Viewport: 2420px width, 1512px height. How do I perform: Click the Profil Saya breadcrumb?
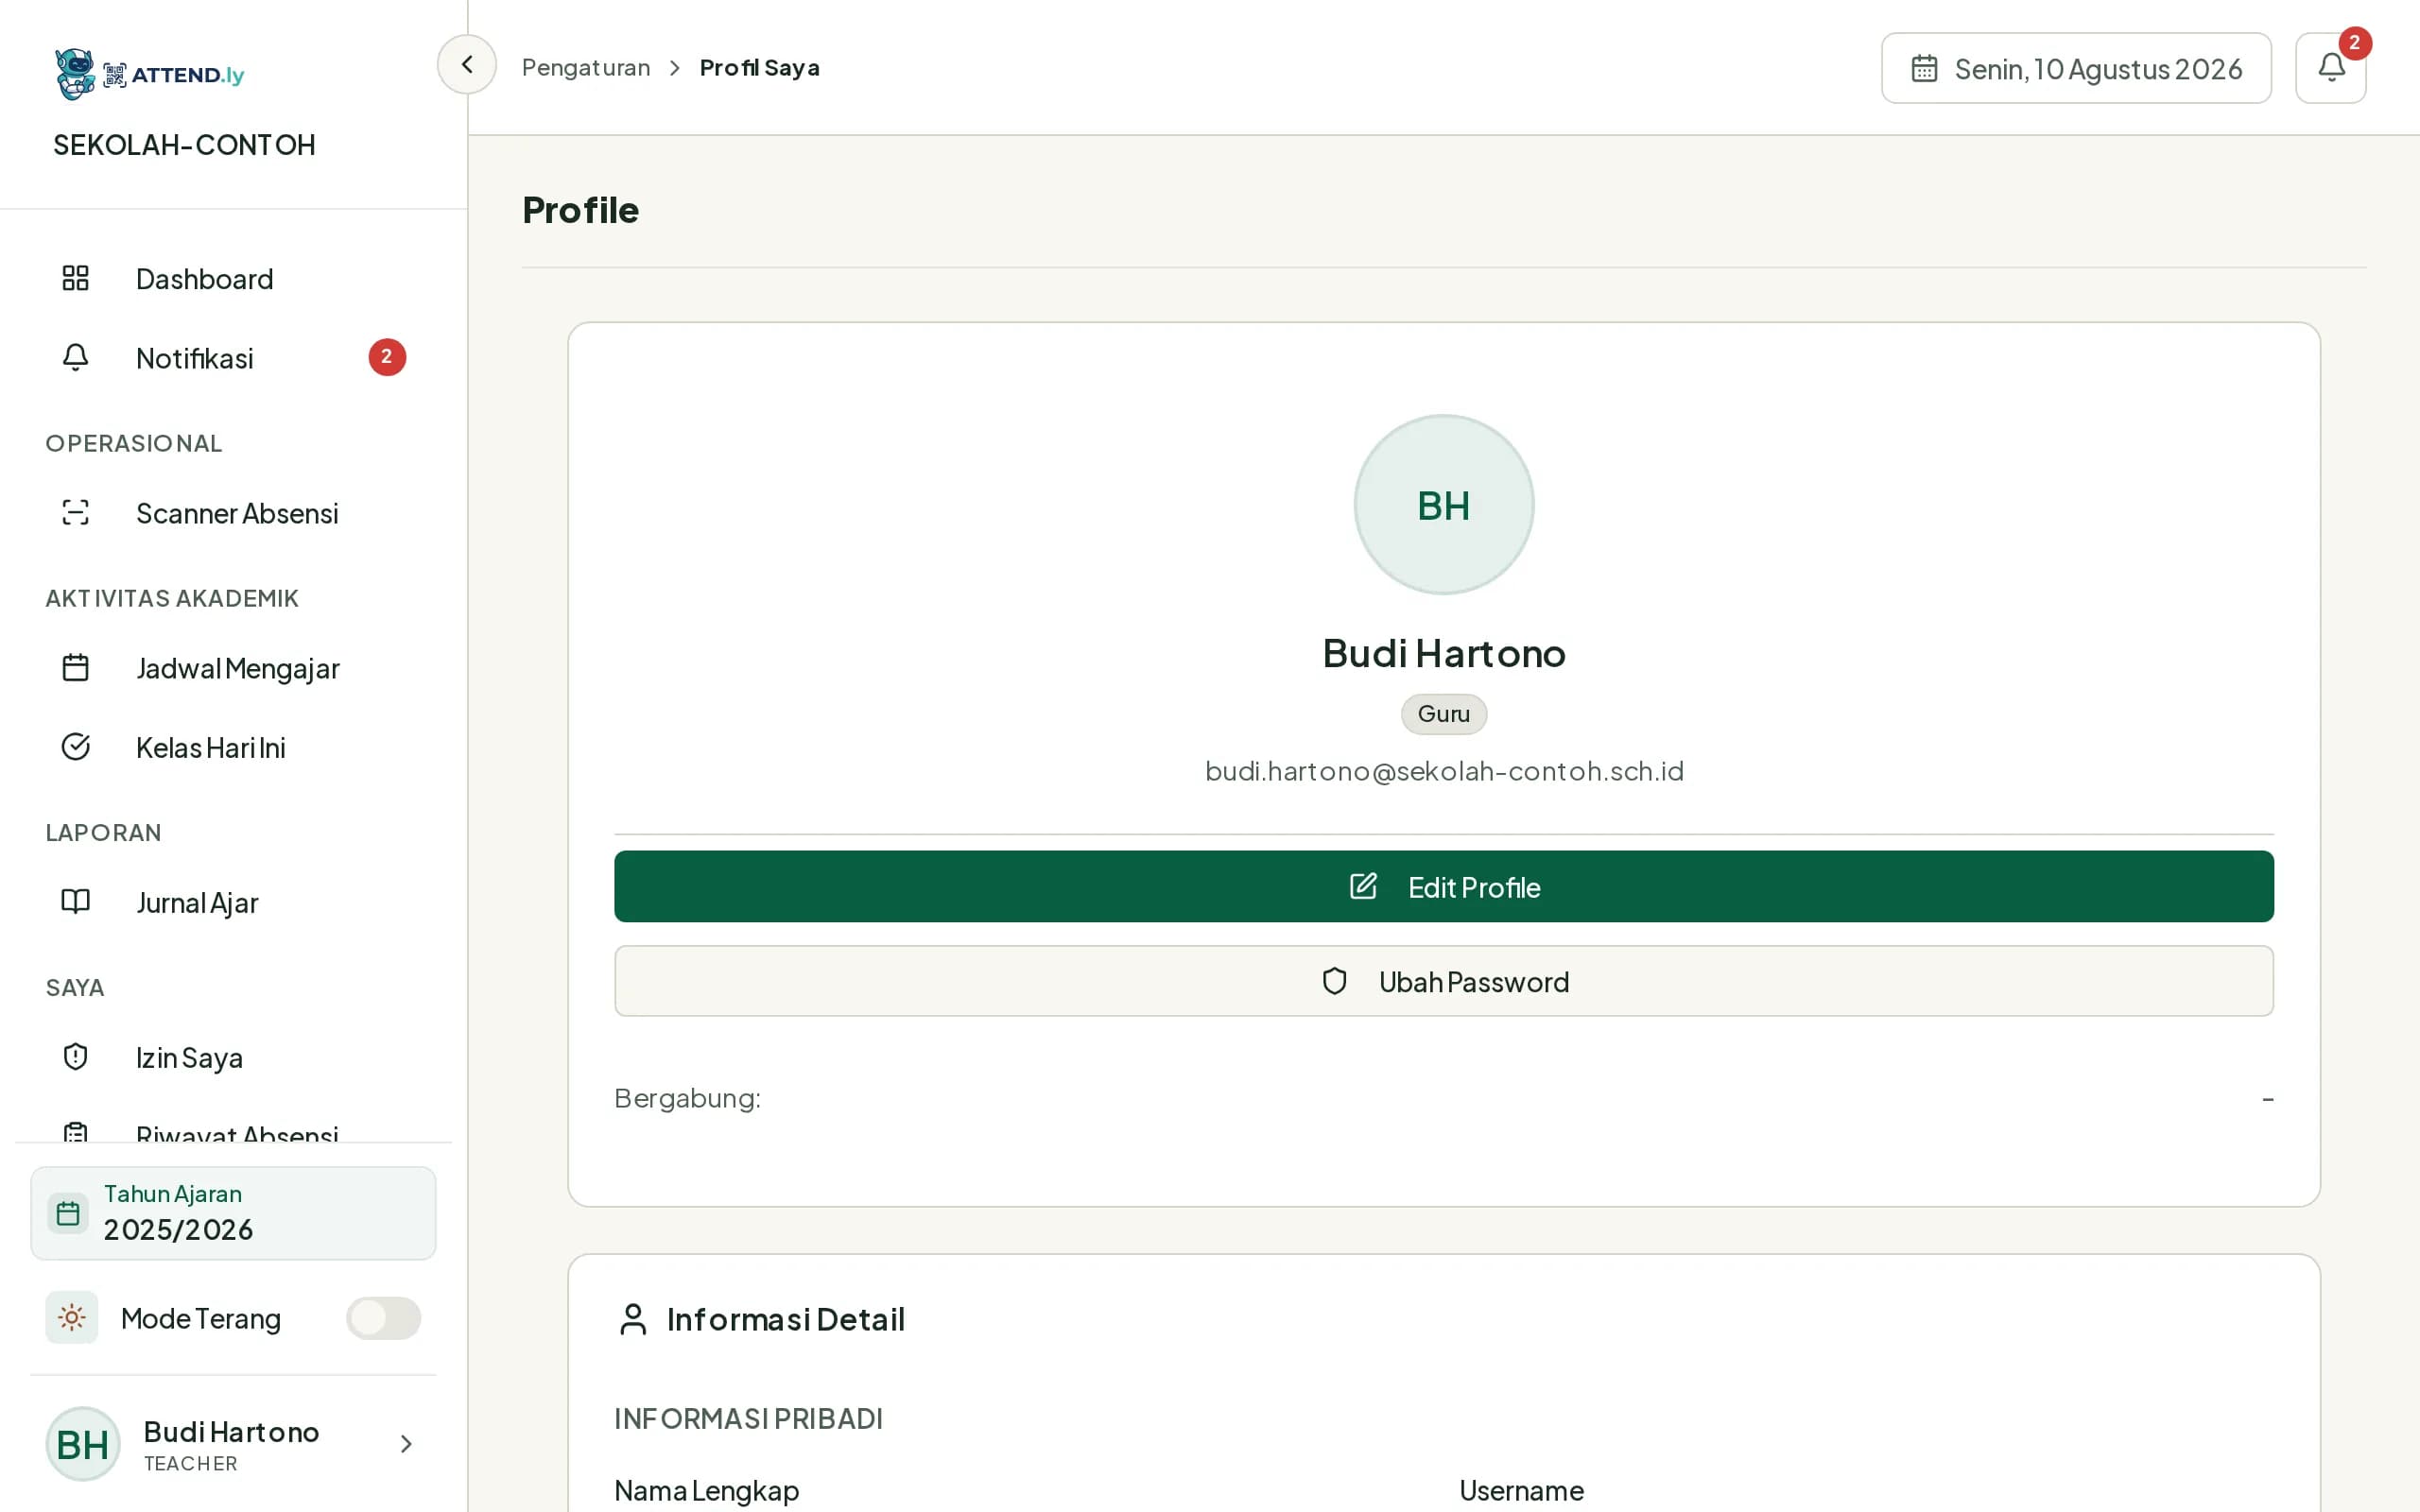click(759, 67)
